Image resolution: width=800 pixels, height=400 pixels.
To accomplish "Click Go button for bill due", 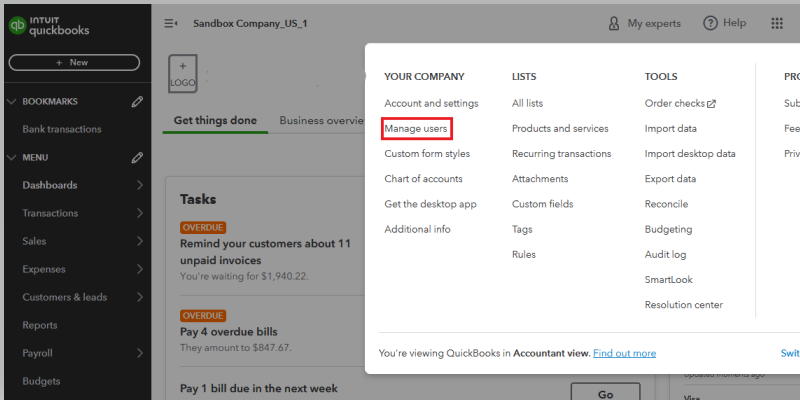I will tap(605, 394).
